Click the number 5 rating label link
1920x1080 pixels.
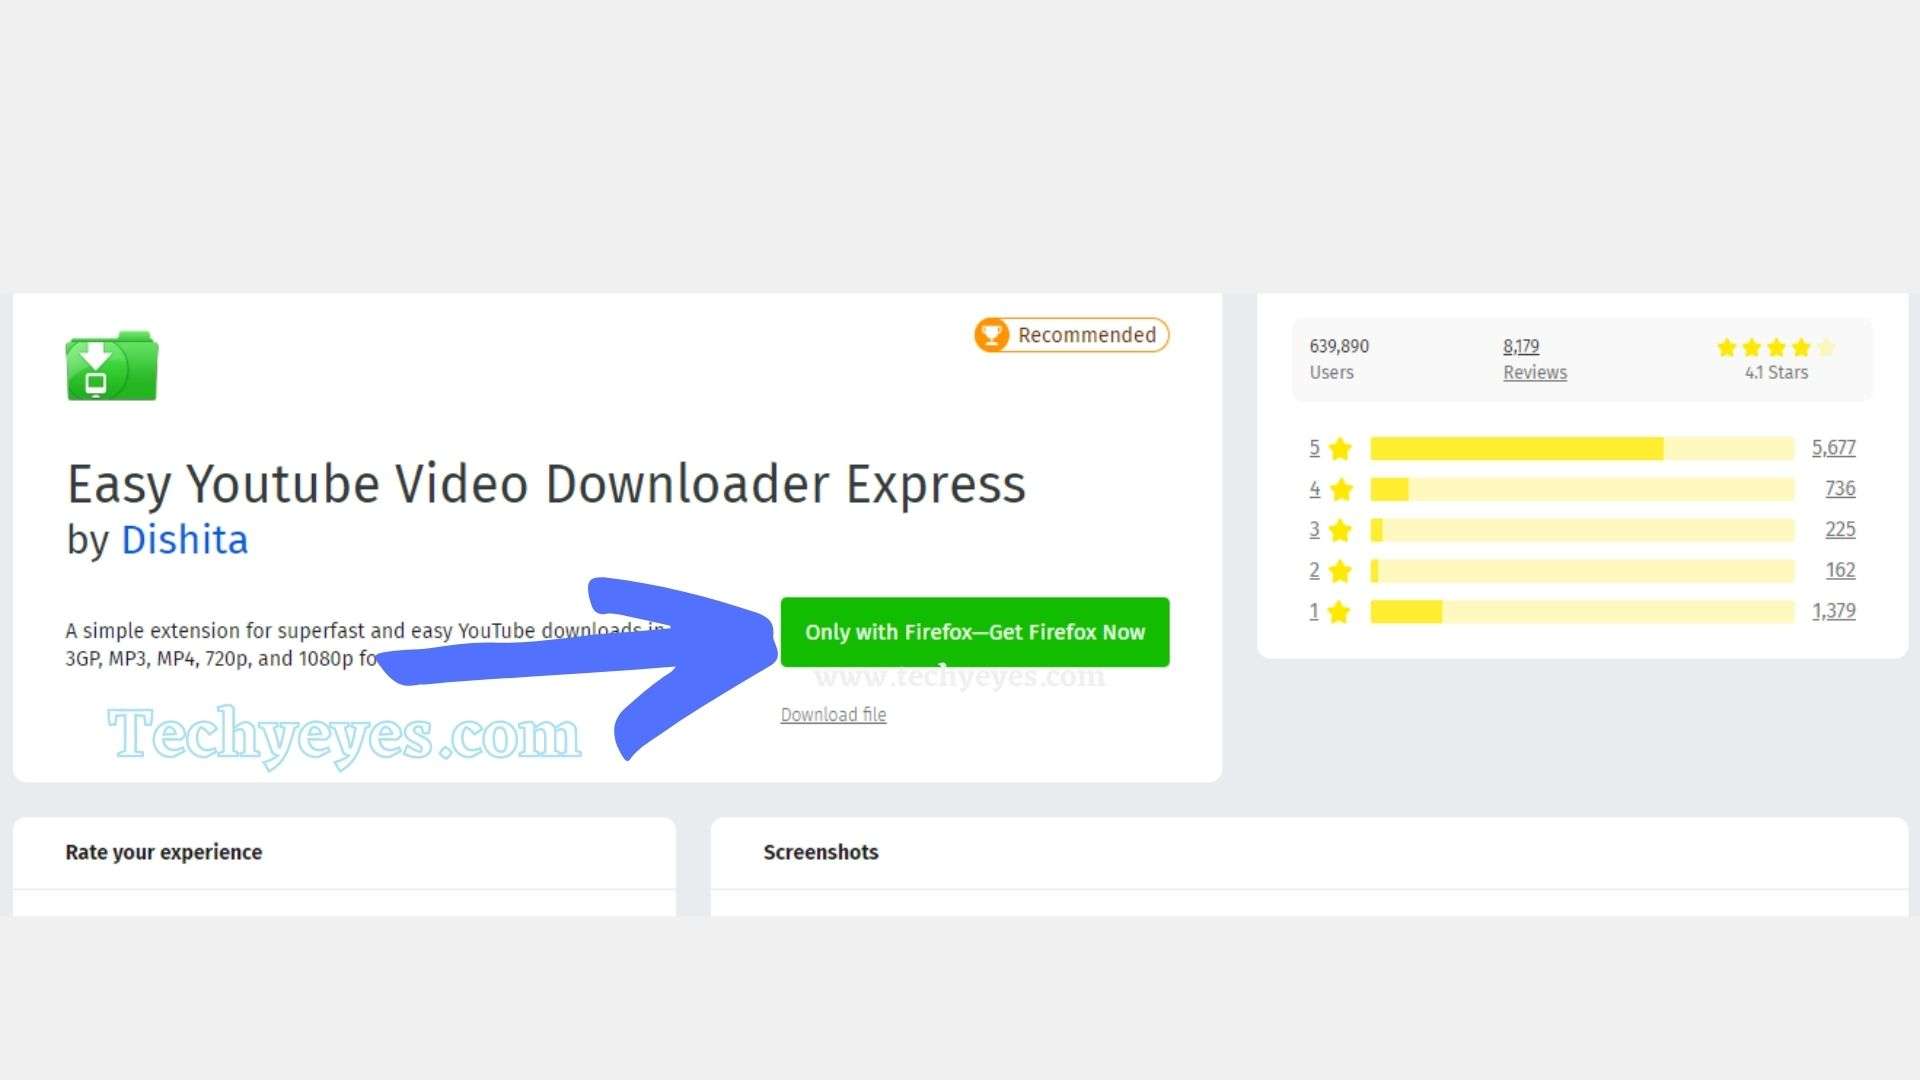coord(1315,448)
